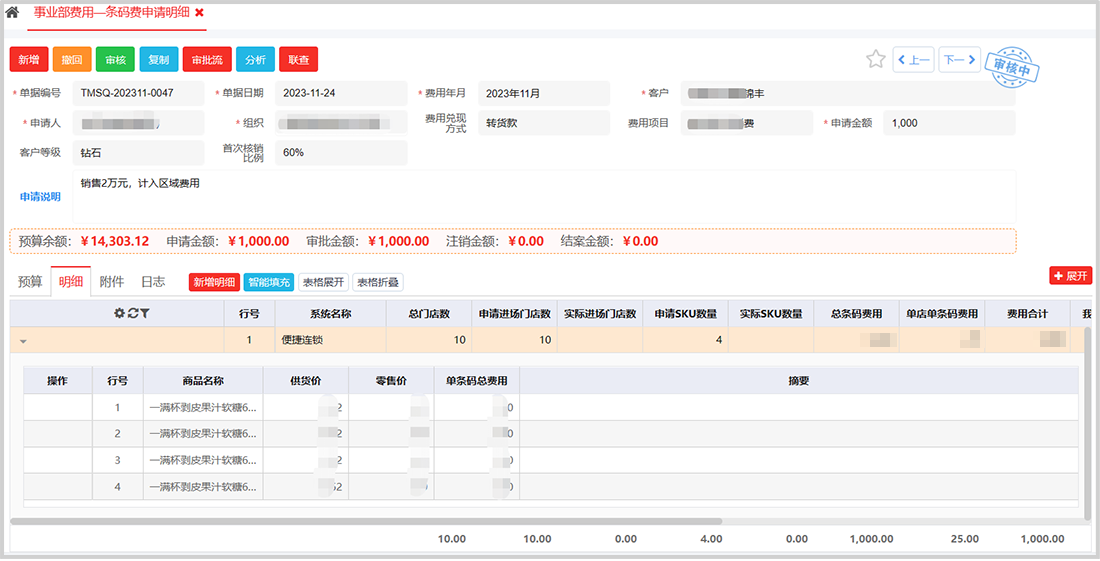
Task: Click 表格折叠 to collapse table rows
Action: tap(377, 282)
